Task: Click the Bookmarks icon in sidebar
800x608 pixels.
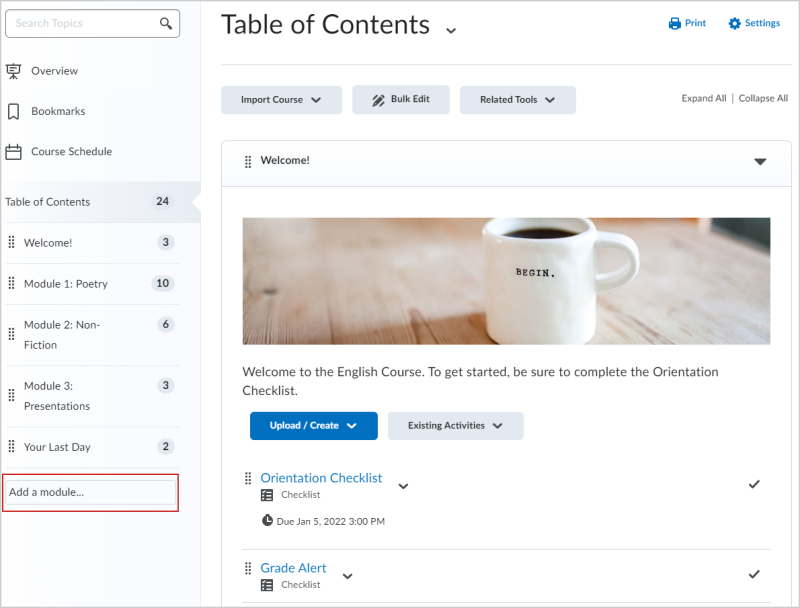Action: [x=13, y=111]
